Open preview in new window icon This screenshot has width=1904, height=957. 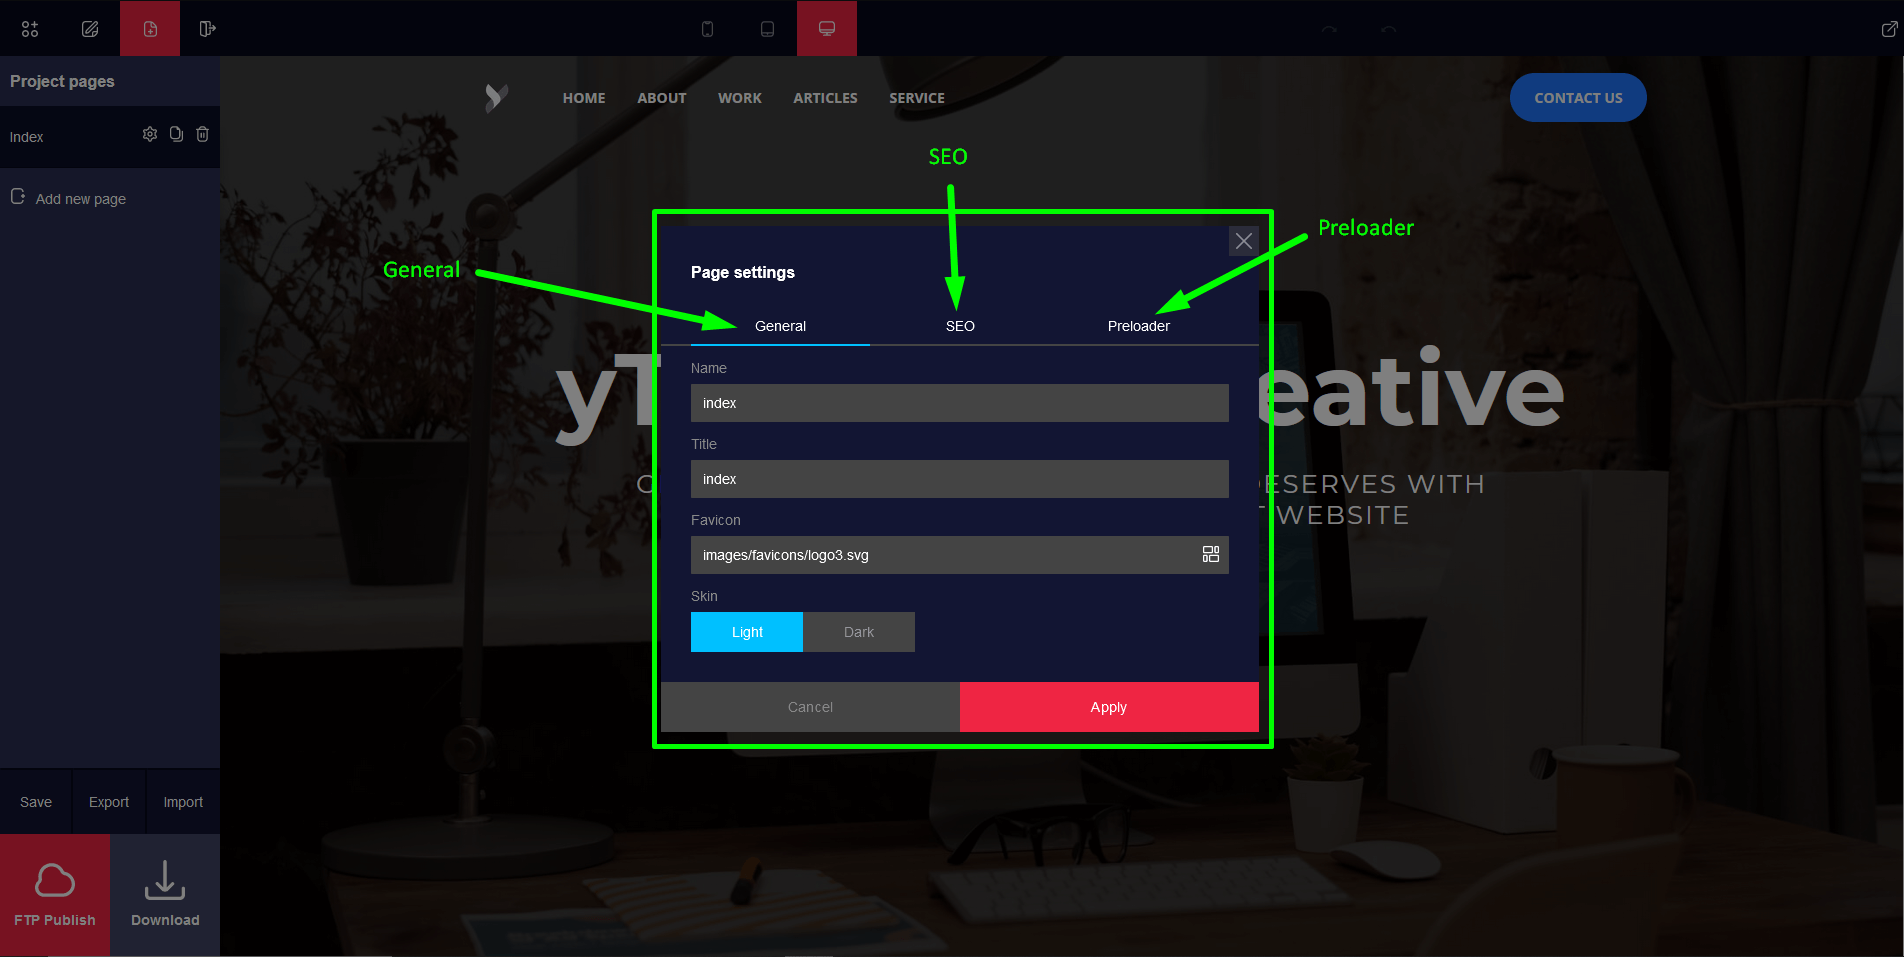tap(1888, 29)
